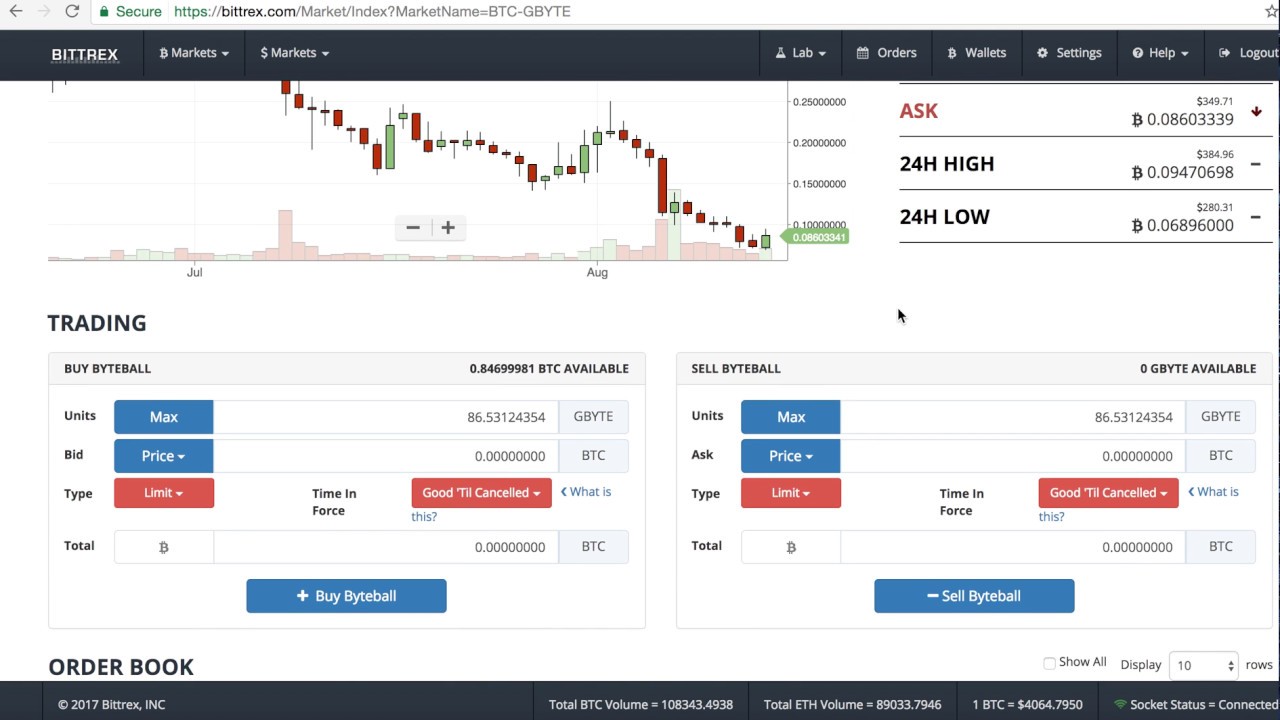This screenshot has width=1280, height=720.
Task: Open Limit type dropdown in Buy panel
Action: point(164,493)
